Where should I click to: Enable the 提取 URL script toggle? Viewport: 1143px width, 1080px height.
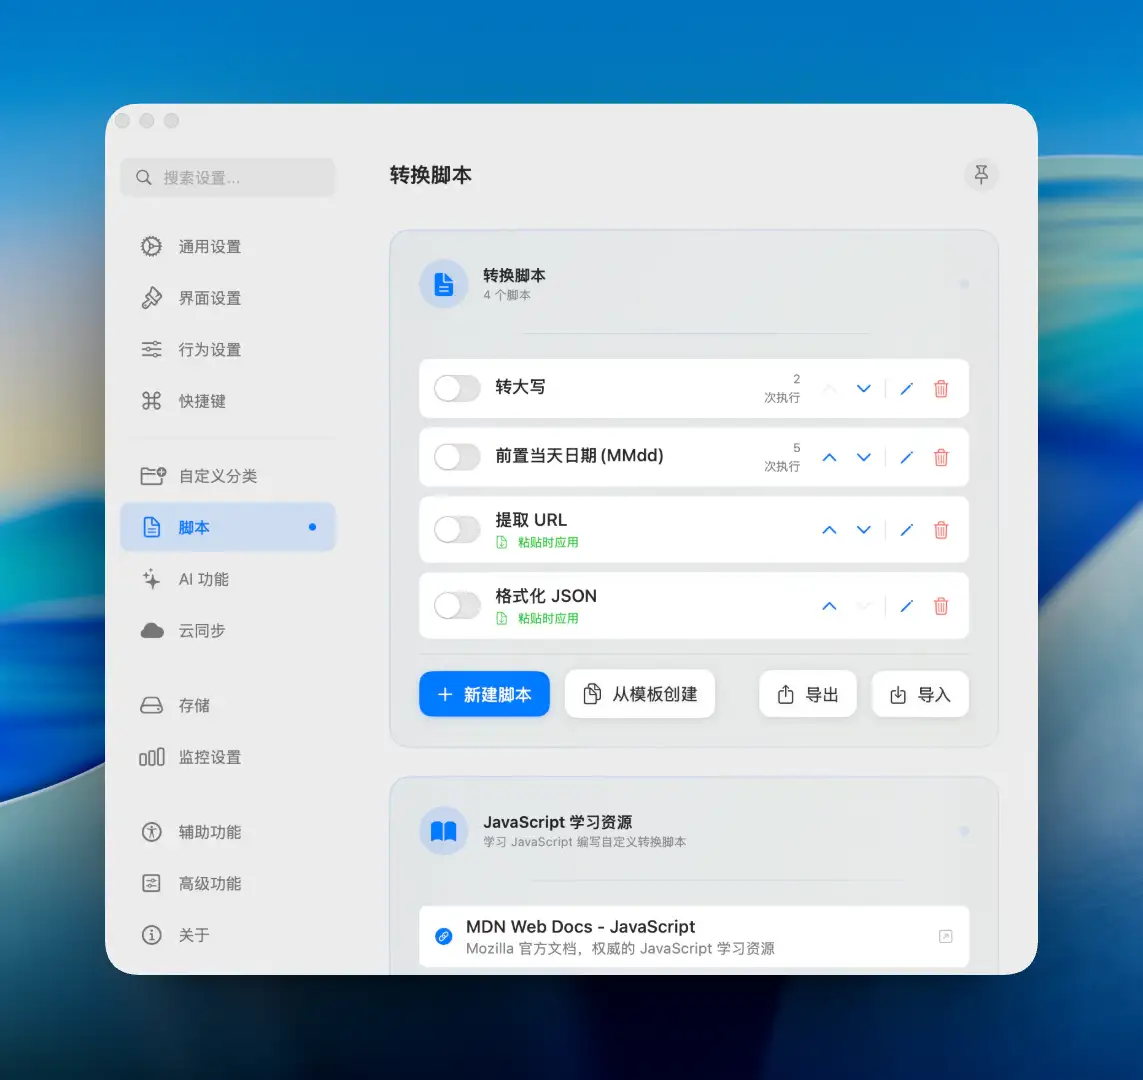click(x=457, y=530)
